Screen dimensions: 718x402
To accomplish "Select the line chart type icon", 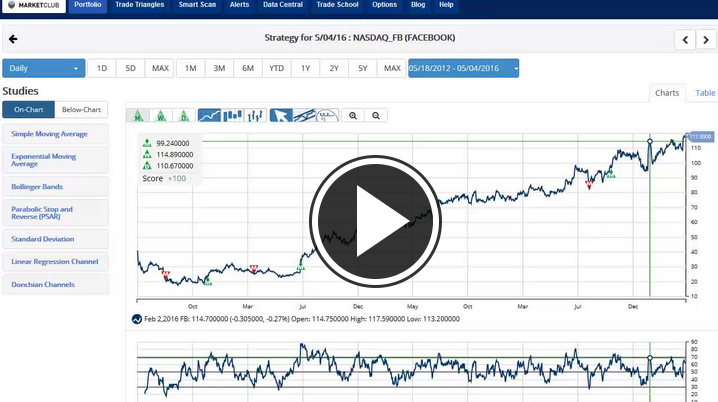I will 210,116.
